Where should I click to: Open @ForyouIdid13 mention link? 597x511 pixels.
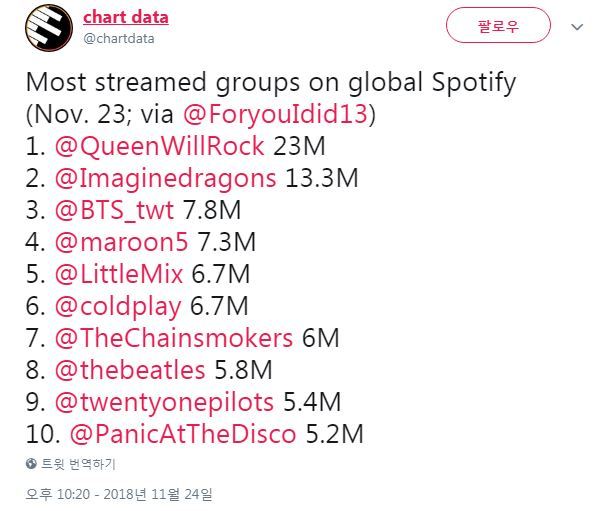276,114
